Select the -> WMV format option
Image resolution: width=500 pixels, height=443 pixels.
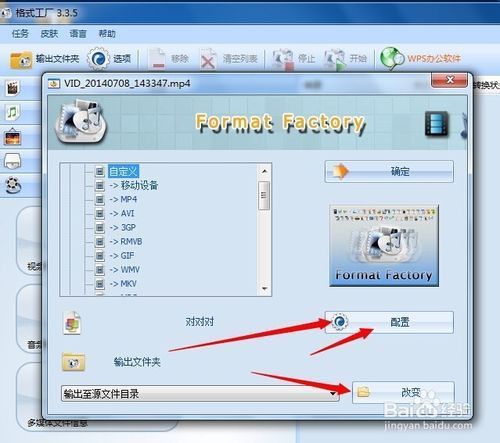125,270
